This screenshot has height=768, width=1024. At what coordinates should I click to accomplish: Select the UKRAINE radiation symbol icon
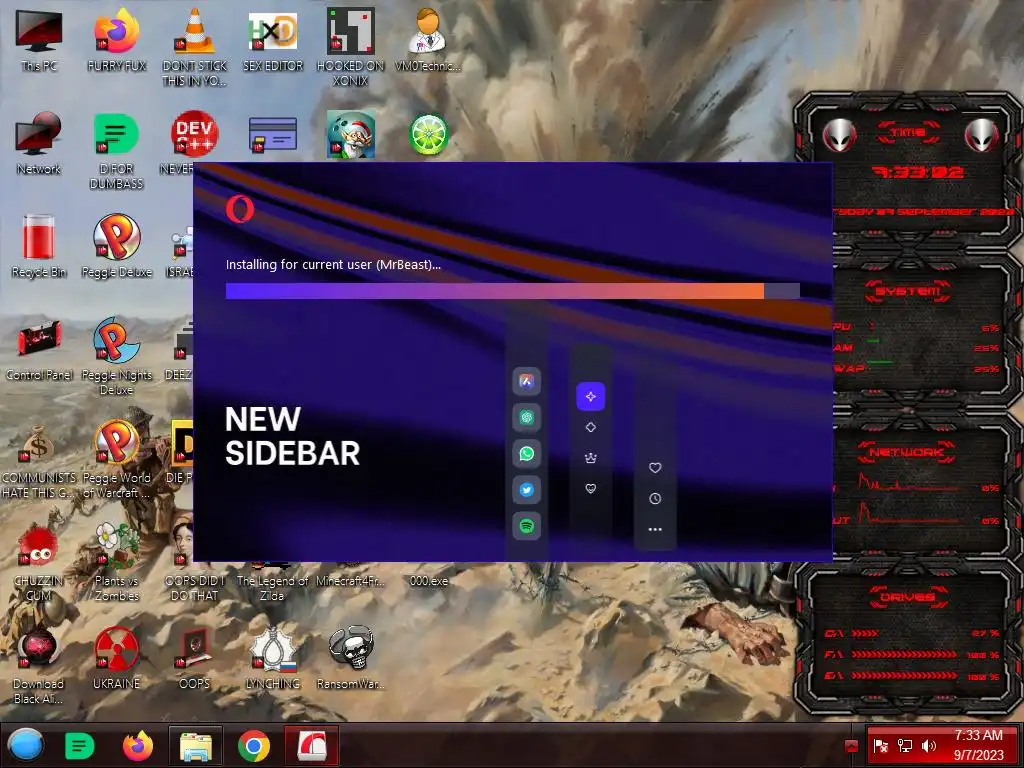point(117,649)
